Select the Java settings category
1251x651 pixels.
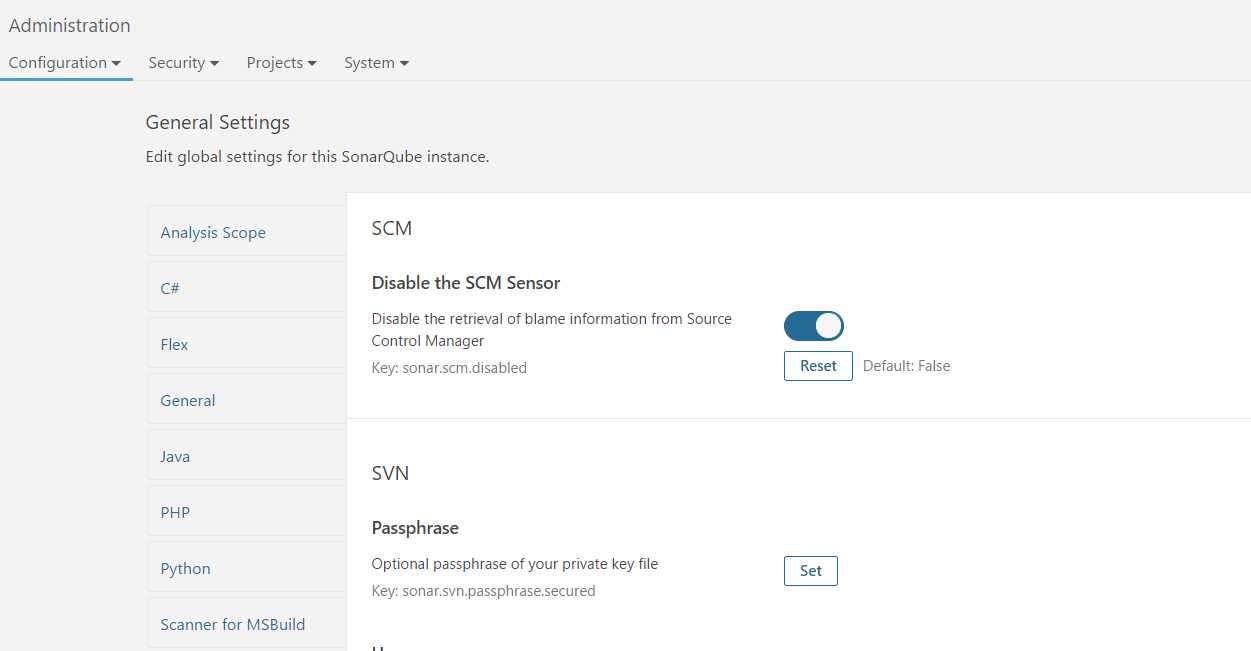pos(247,456)
